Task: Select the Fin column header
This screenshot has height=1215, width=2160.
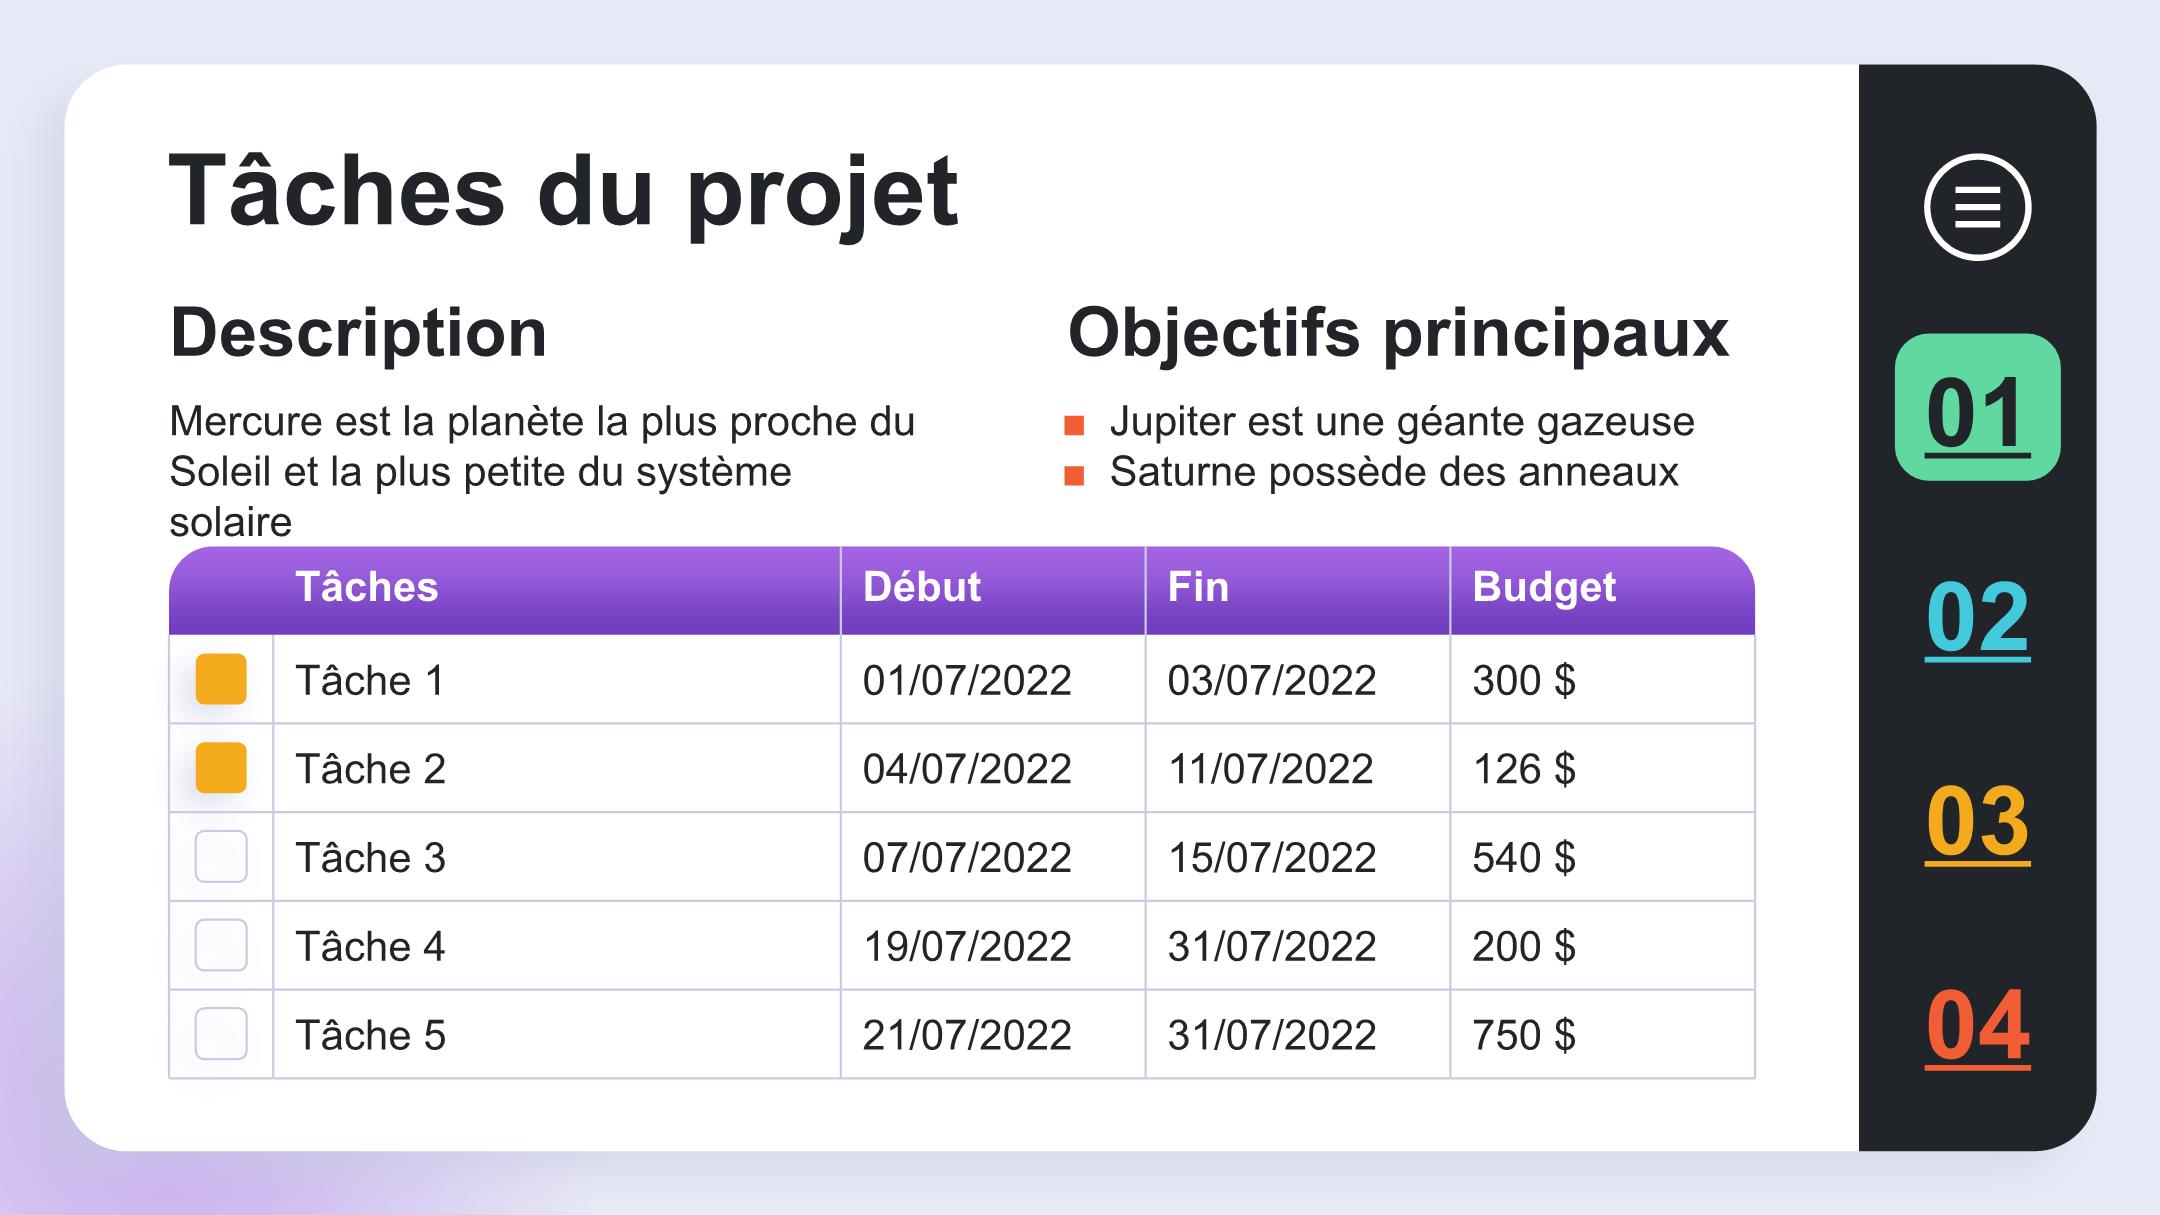Action: point(1198,588)
